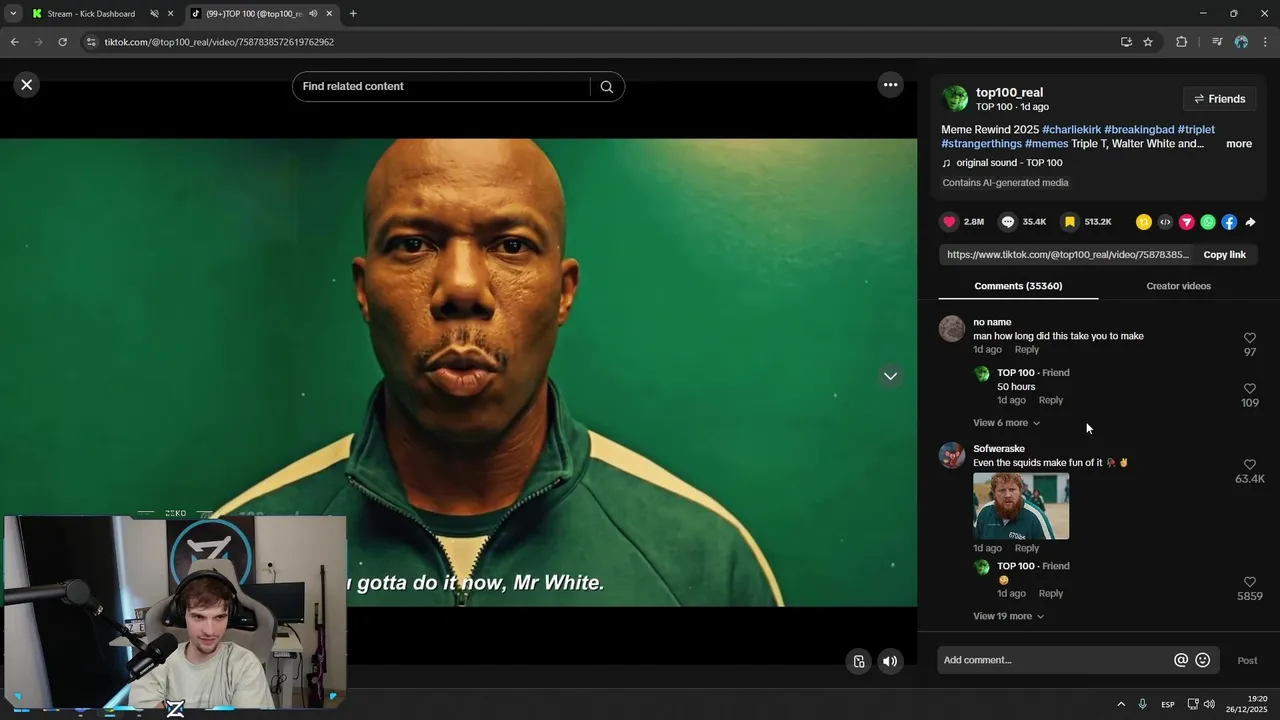This screenshot has width=1280, height=720.
Task: Search with the magnifier icon in Find related content
Action: pos(606,87)
